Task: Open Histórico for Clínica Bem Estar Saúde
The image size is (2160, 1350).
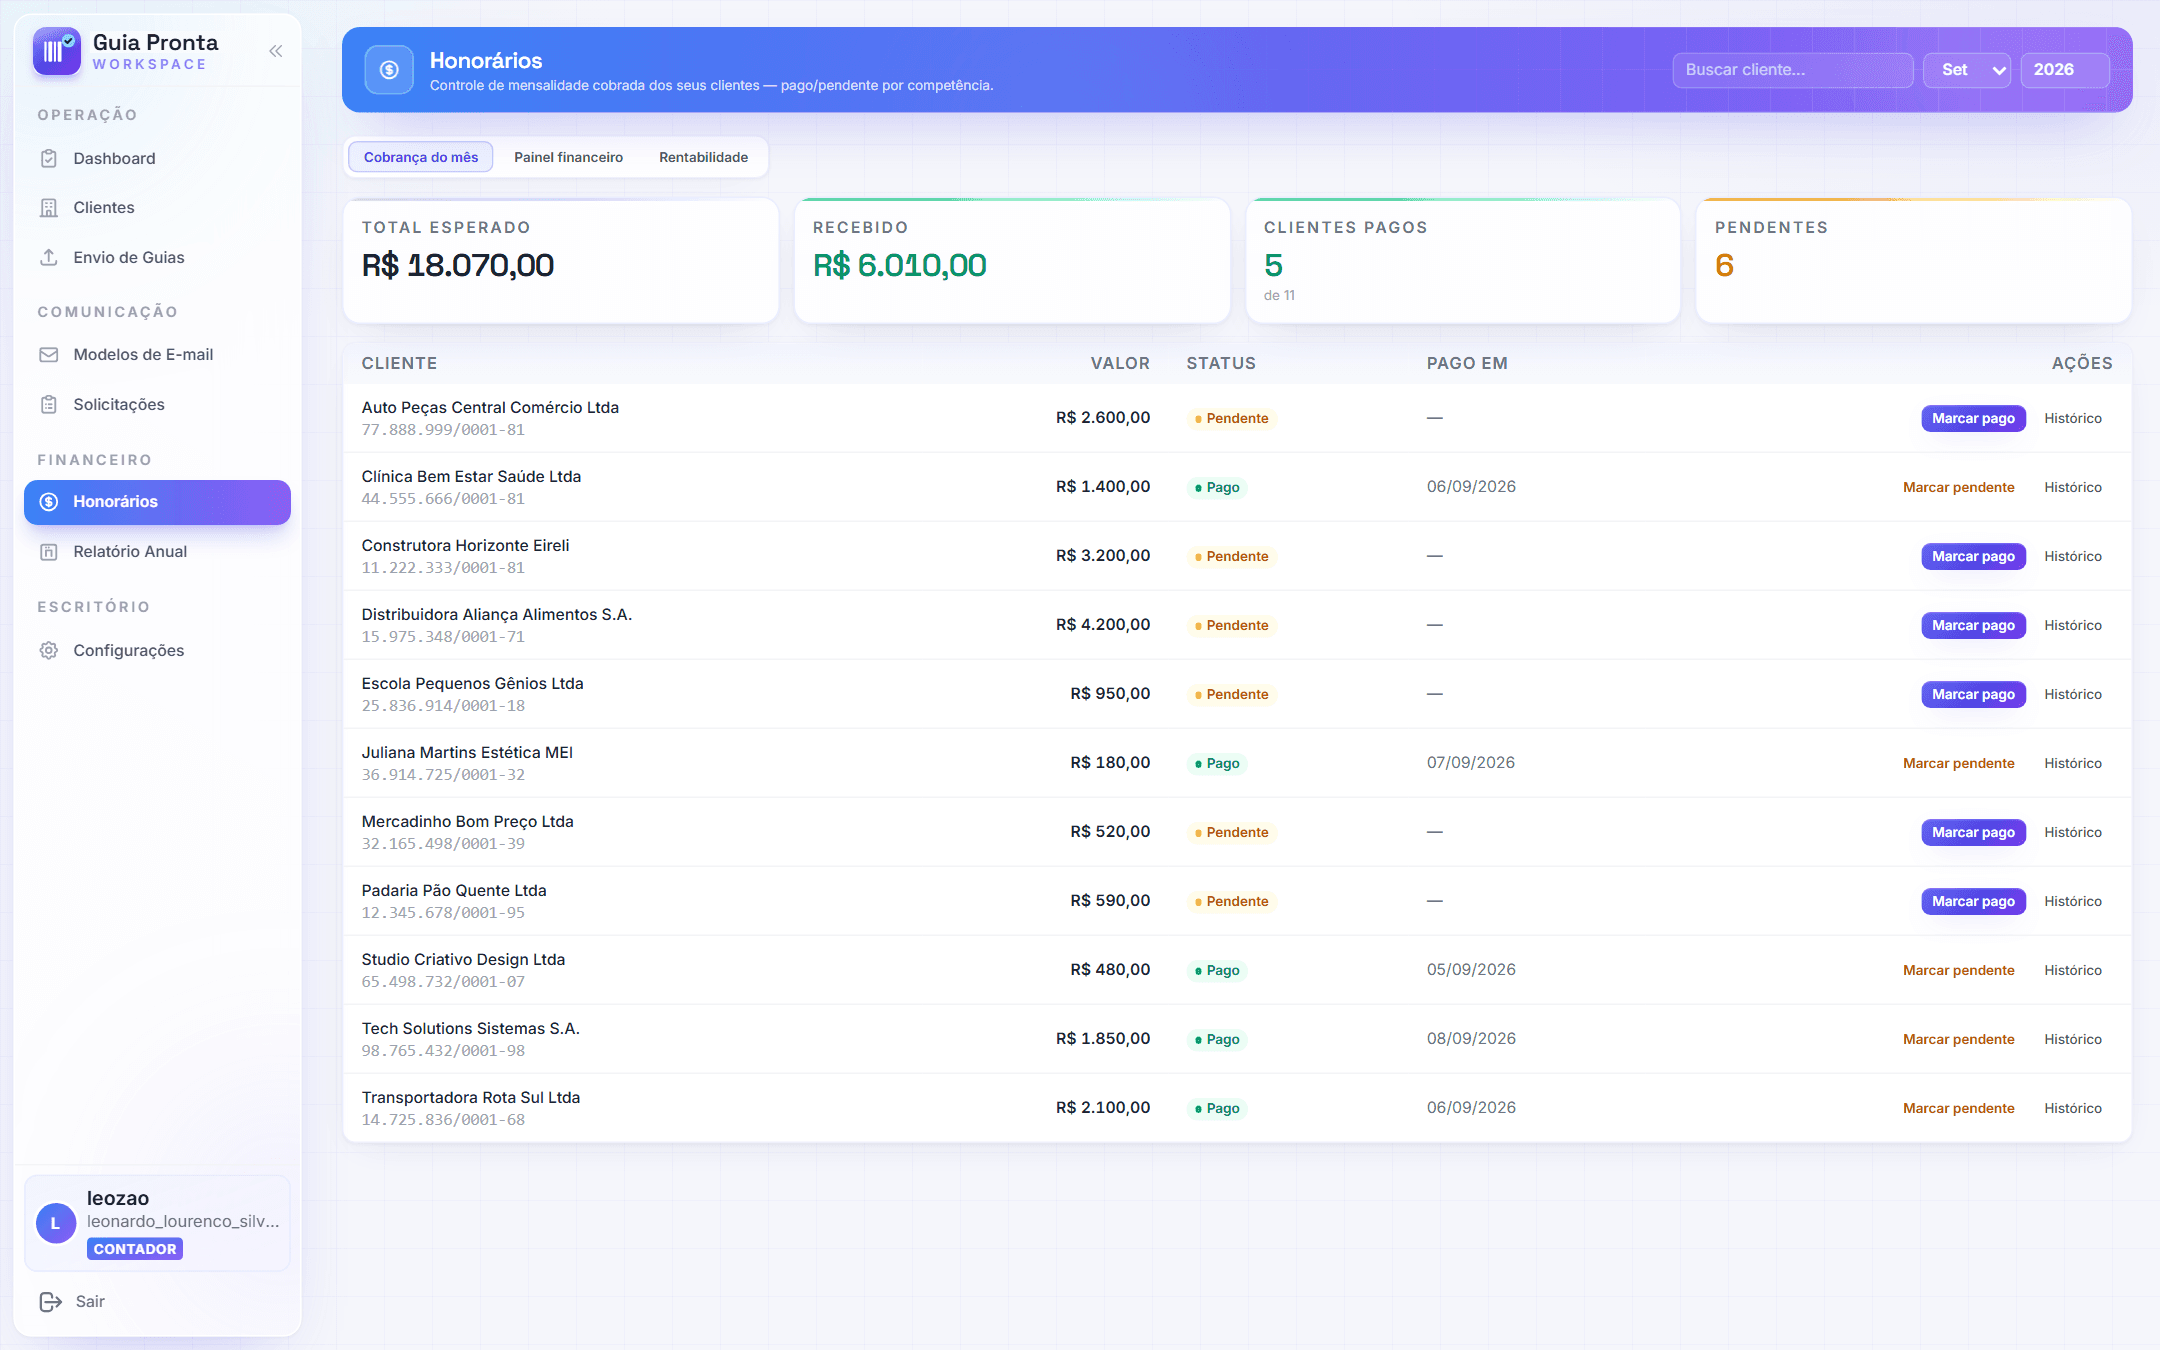Action: point(2072,487)
